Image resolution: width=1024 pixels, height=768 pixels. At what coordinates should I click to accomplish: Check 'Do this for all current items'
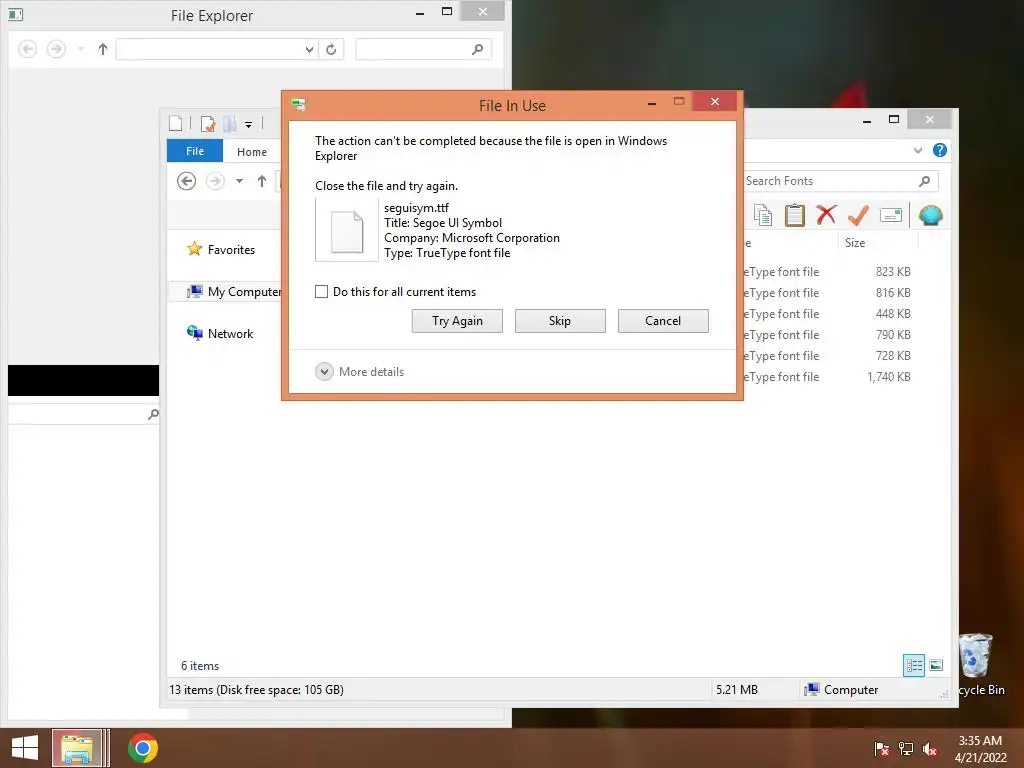[x=321, y=291]
